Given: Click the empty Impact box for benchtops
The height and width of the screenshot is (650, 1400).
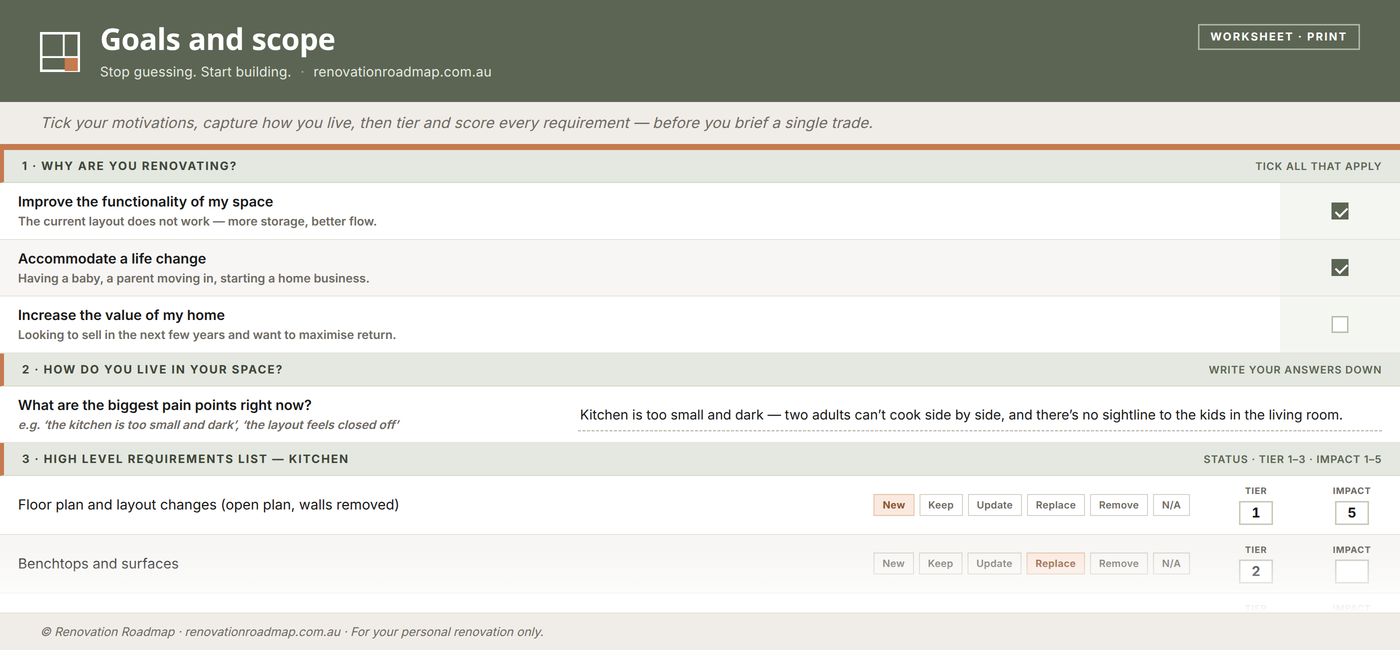Looking at the screenshot, I should (x=1352, y=572).
